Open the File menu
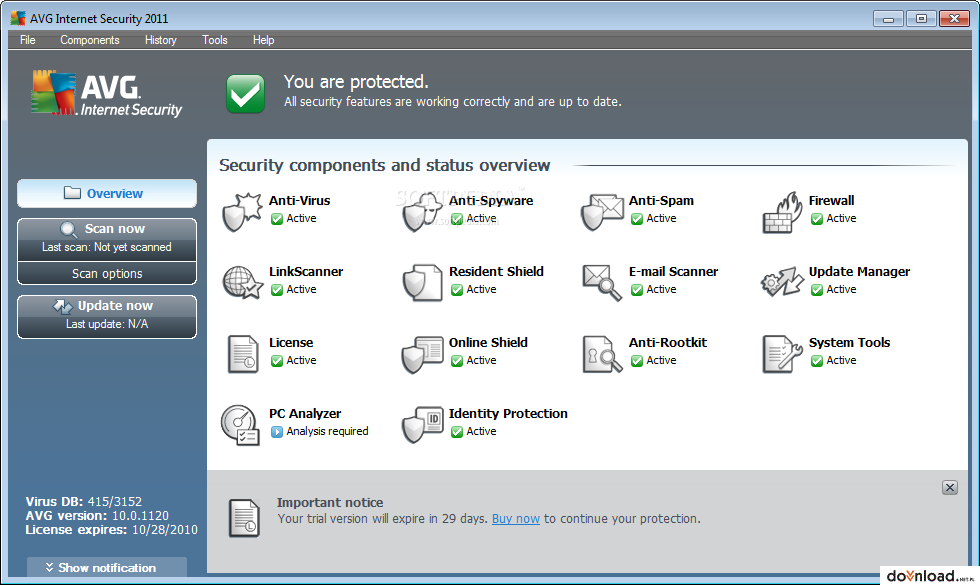 click(x=28, y=40)
